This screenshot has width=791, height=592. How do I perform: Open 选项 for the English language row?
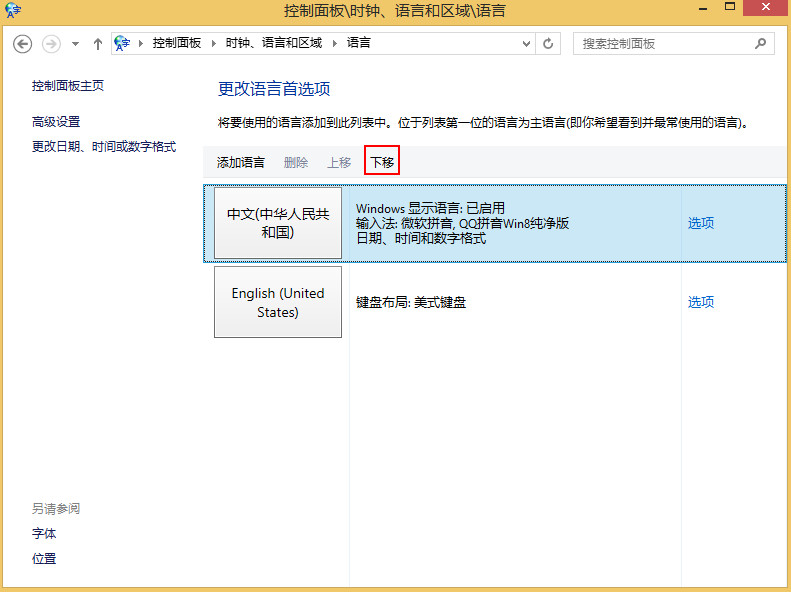click(x=701, y=302)
